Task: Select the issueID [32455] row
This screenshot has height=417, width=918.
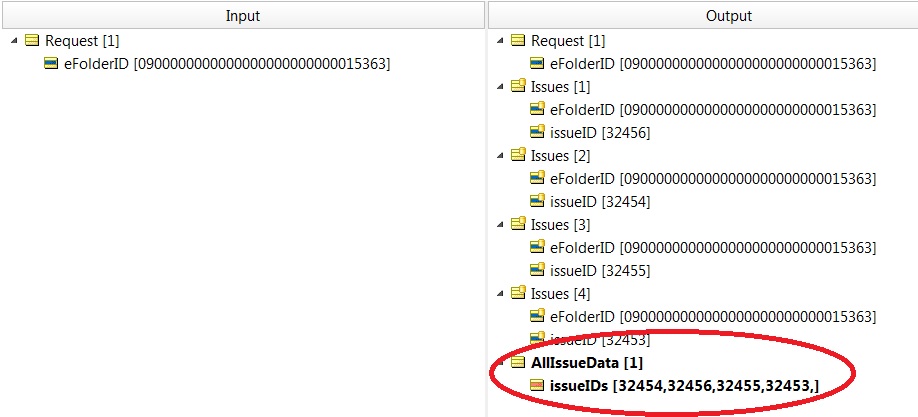Action: click(600, 271)
